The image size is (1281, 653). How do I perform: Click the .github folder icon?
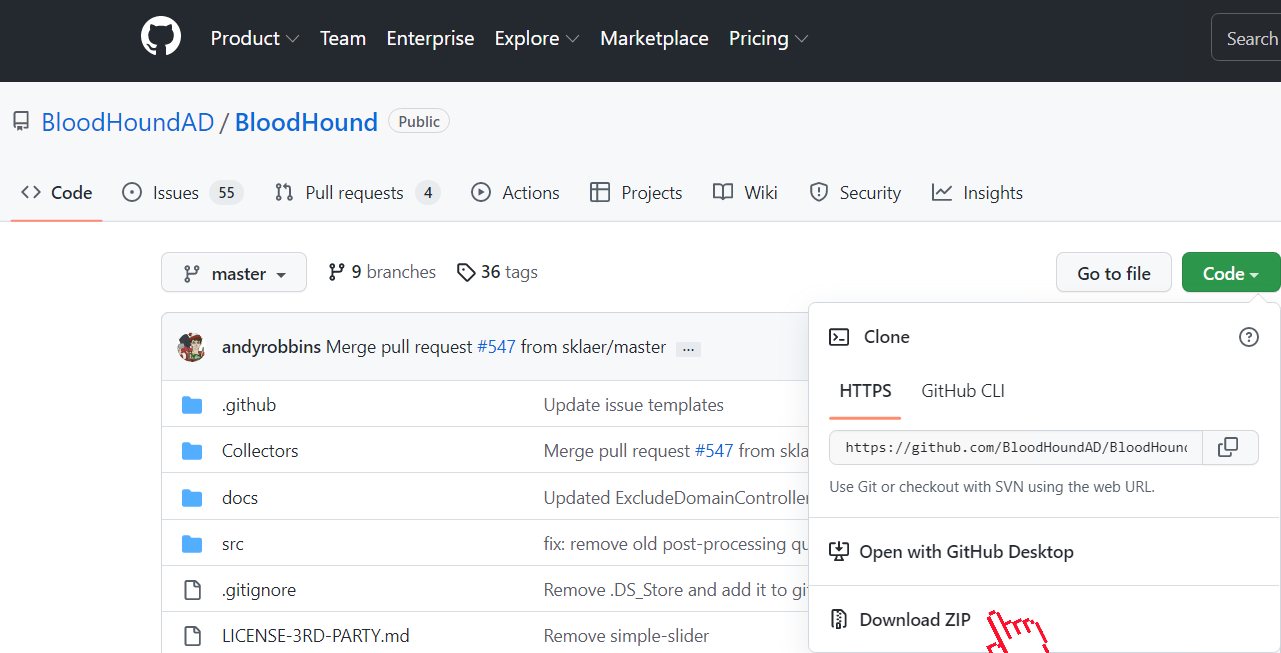point(192,405)
